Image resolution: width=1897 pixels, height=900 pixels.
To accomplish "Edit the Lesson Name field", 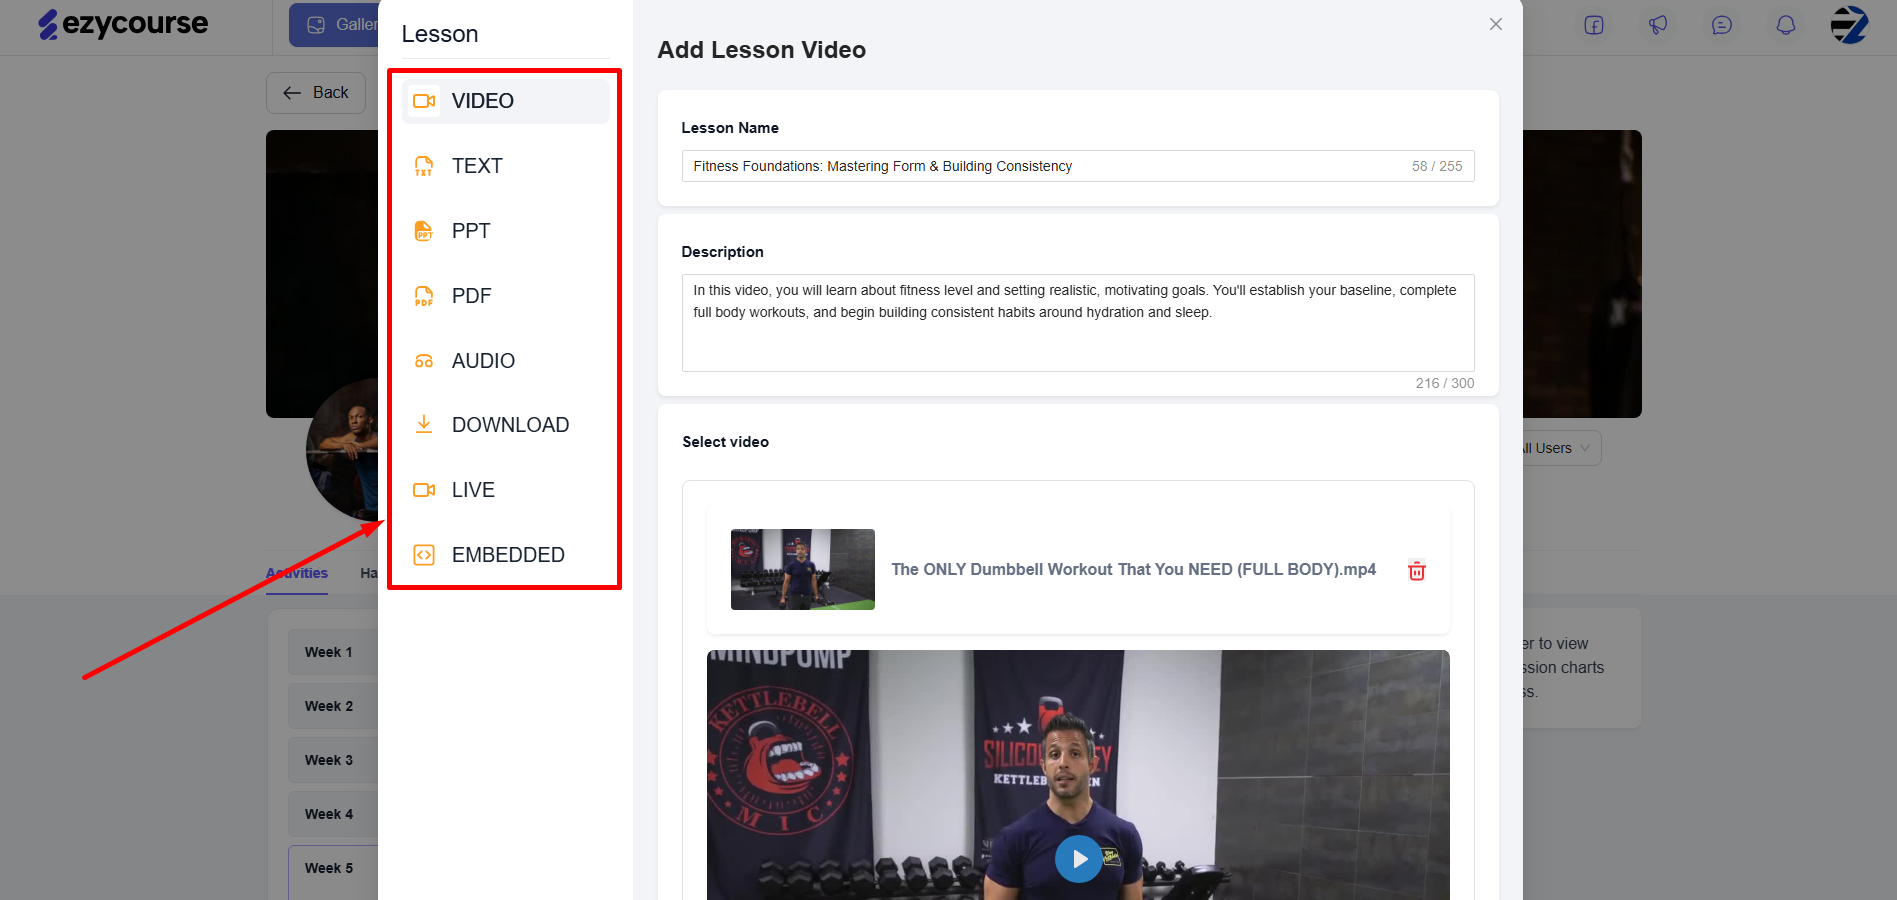I will click(x=1078, y=166).
